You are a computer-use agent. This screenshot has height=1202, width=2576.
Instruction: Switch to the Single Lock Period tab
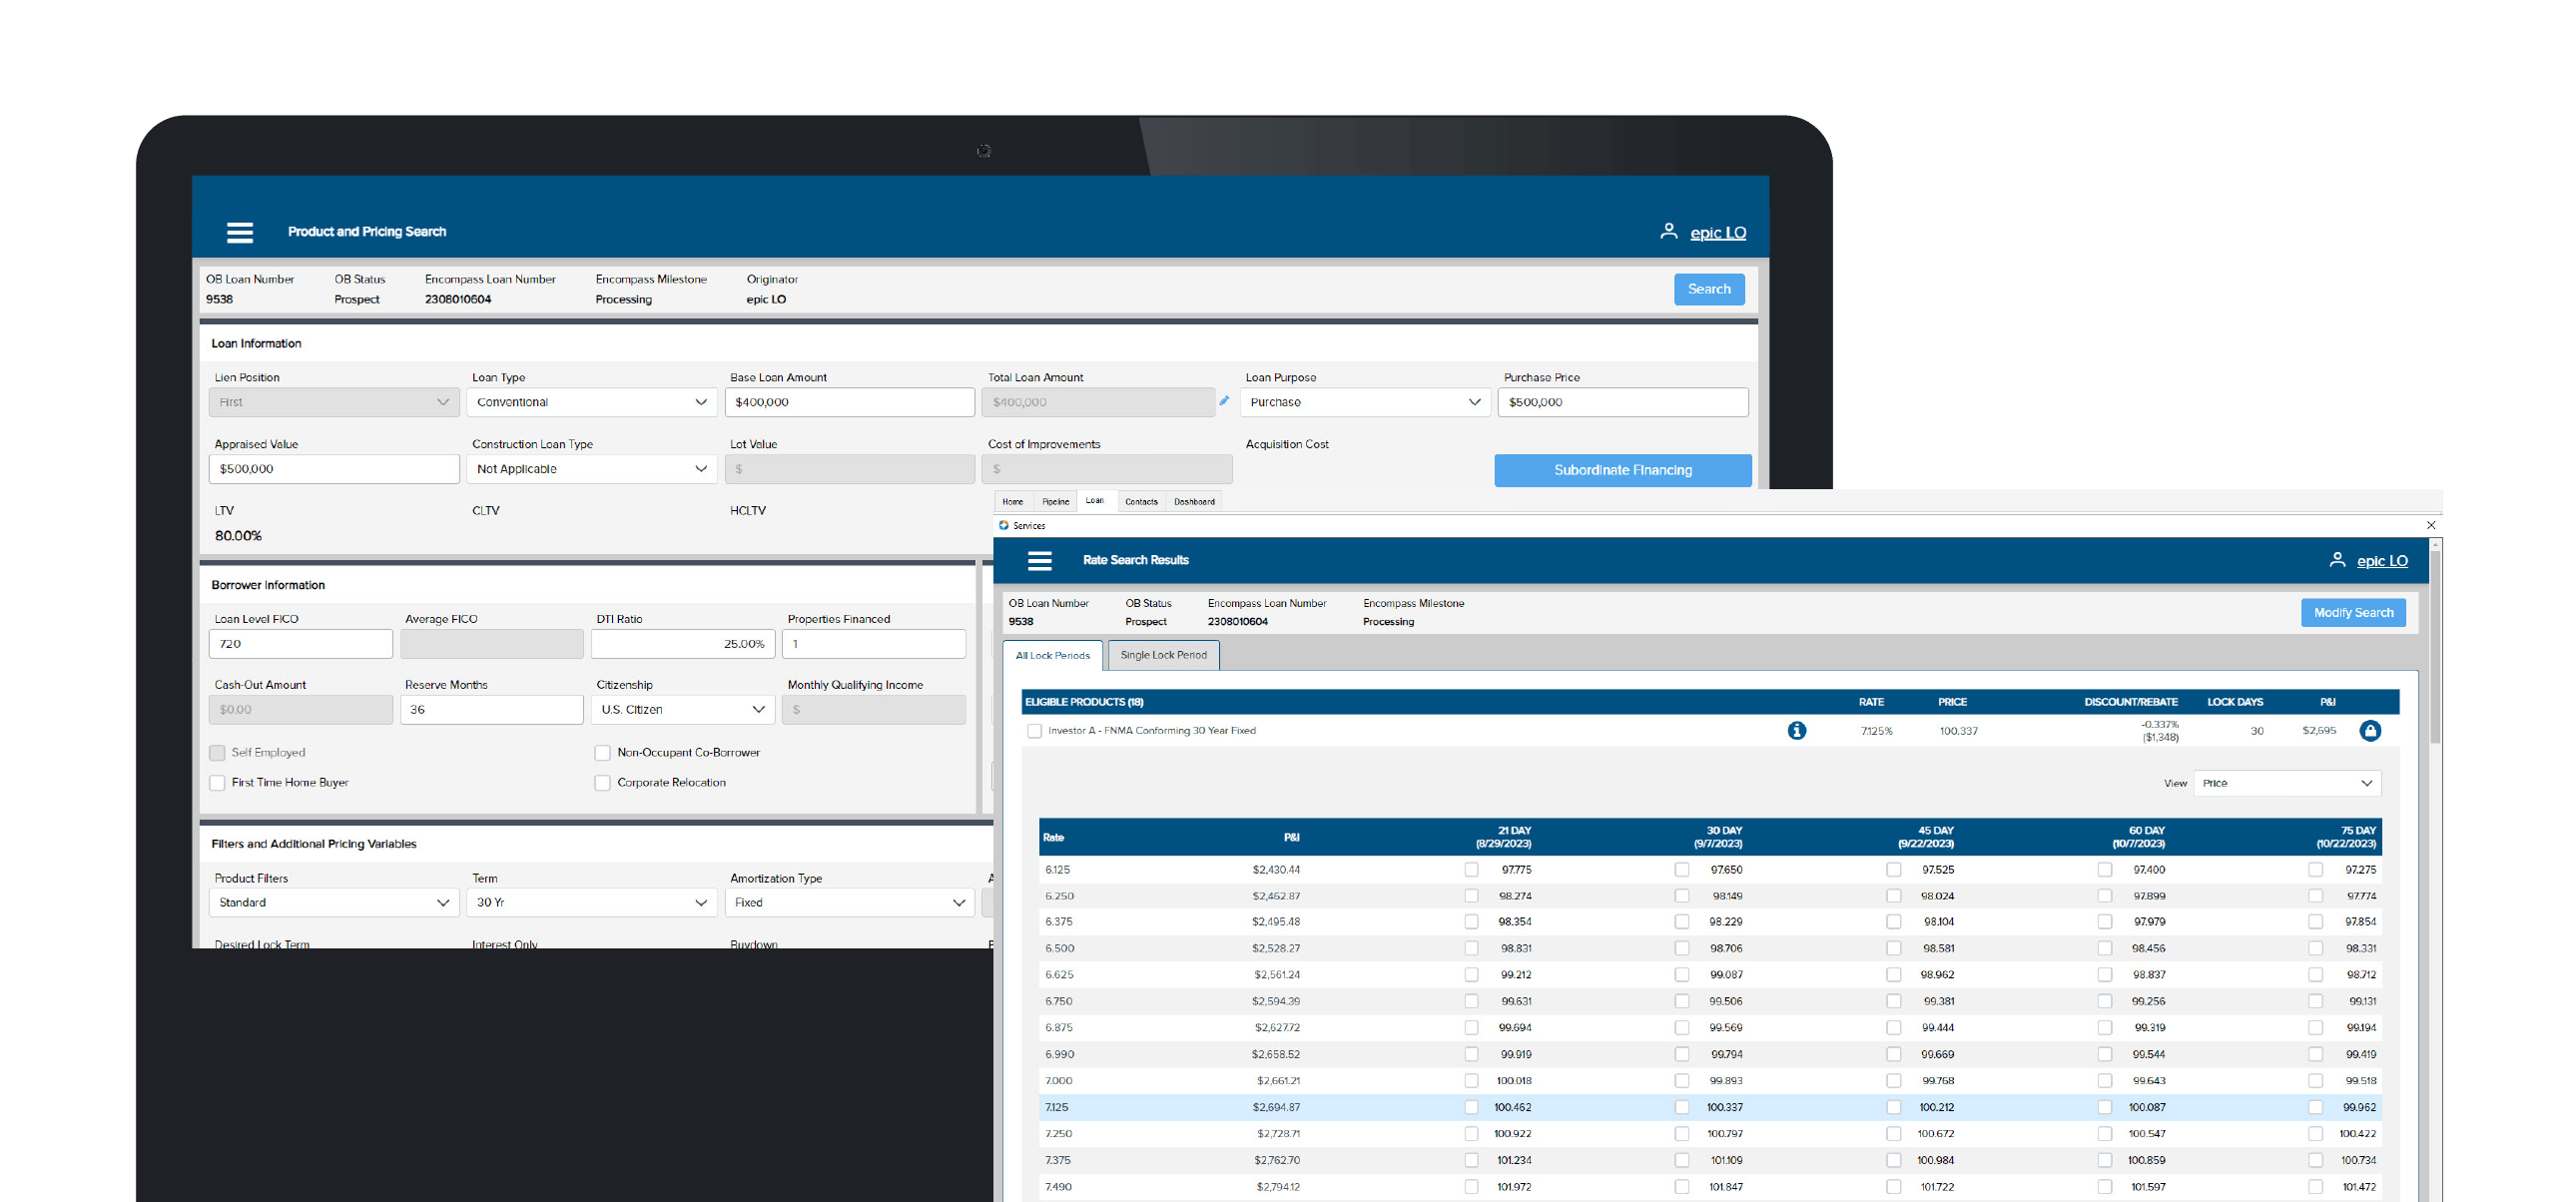[1163, 655]
